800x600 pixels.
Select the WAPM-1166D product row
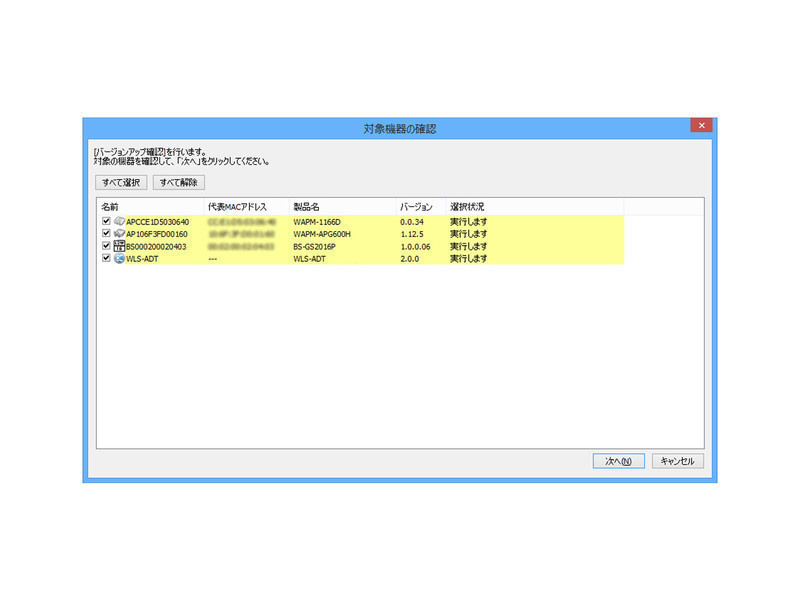click(317, 221)
